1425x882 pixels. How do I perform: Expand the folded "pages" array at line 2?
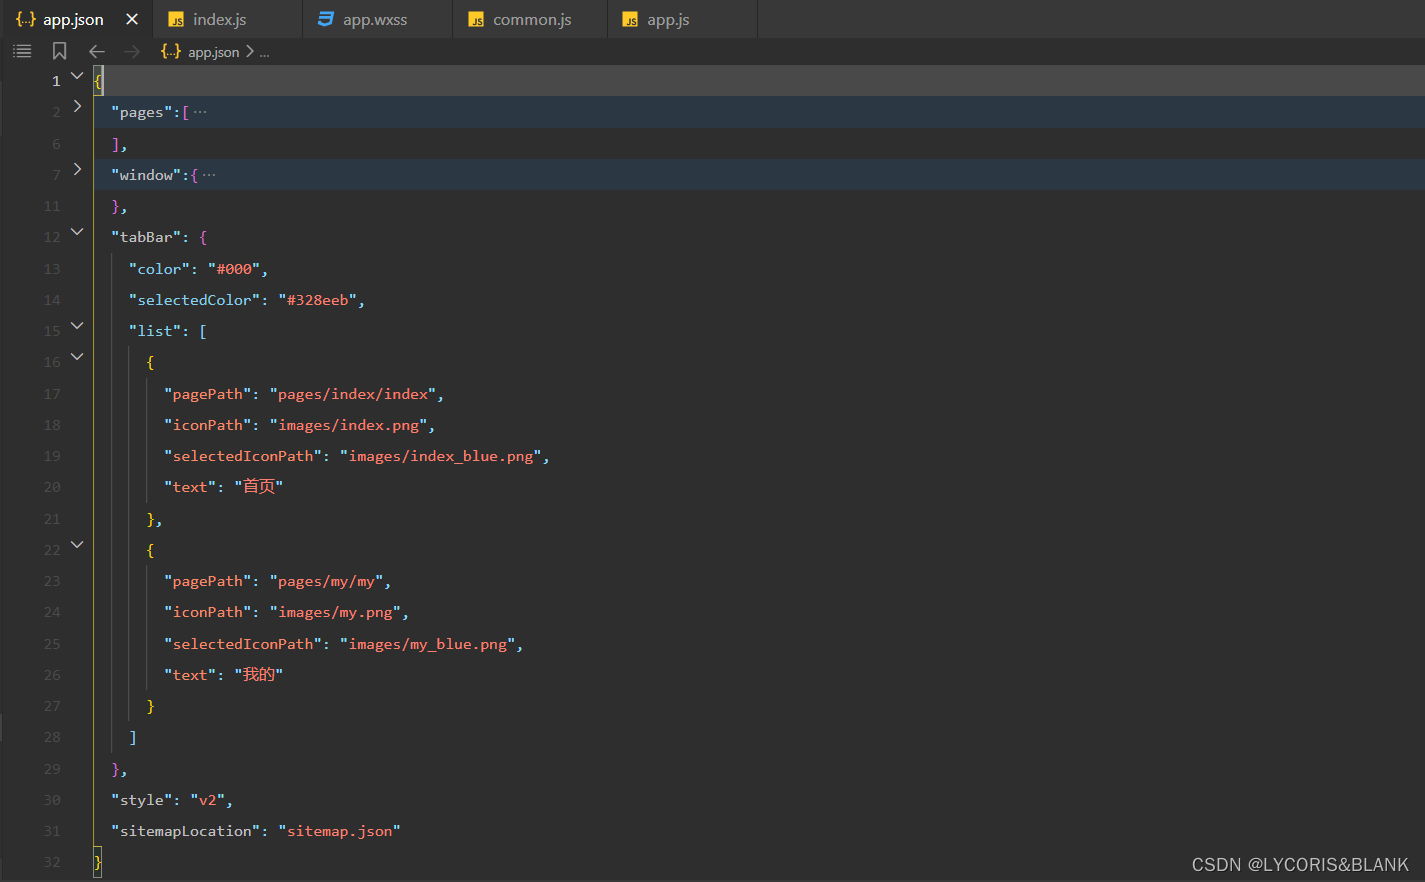tap(77, 106)
